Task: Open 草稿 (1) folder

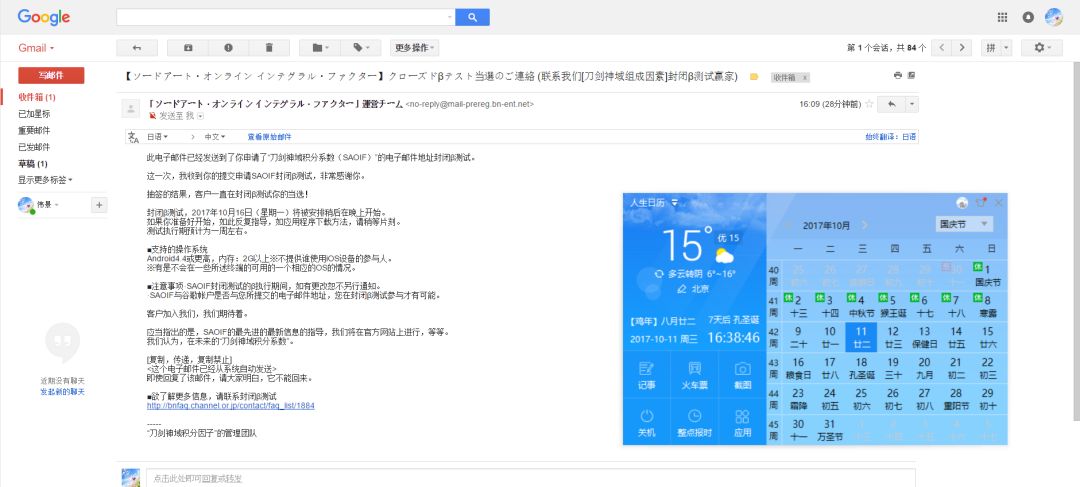Action: (33, 163)
